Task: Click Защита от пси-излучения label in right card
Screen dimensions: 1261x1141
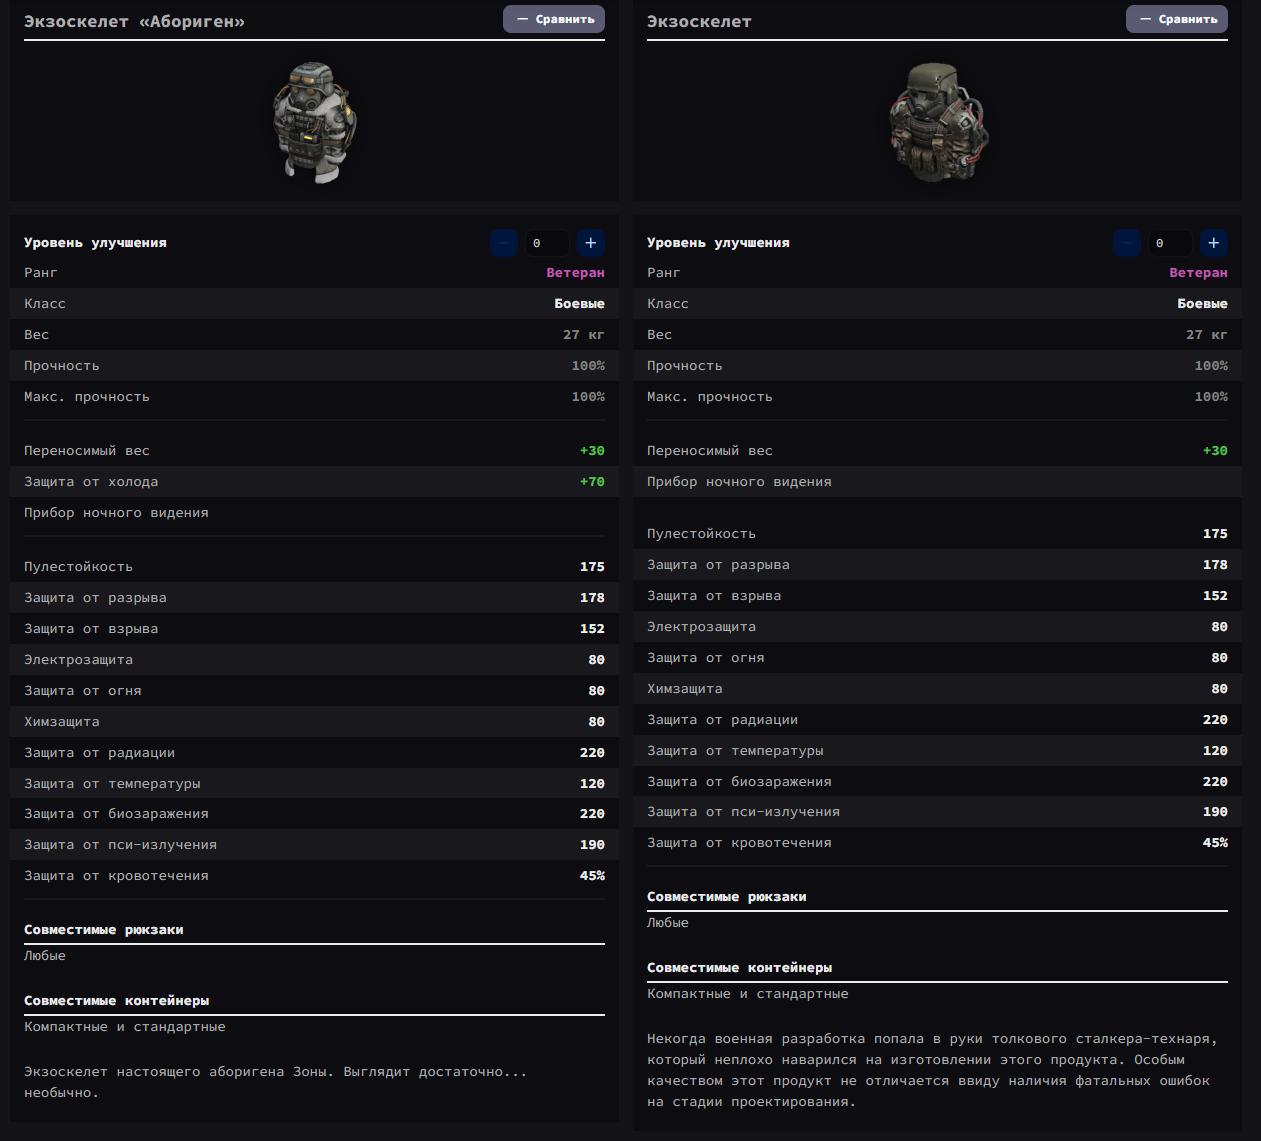Action: (743, 812)
